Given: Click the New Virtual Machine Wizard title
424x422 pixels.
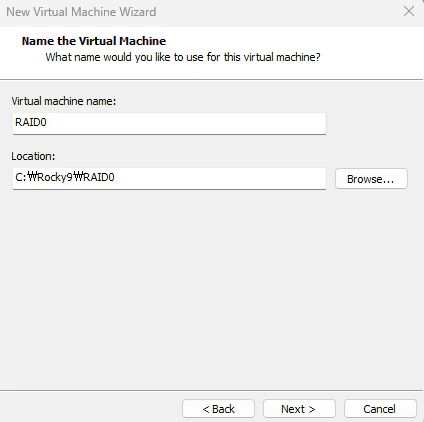Looking at the screenshot, I should pos(81,12).
